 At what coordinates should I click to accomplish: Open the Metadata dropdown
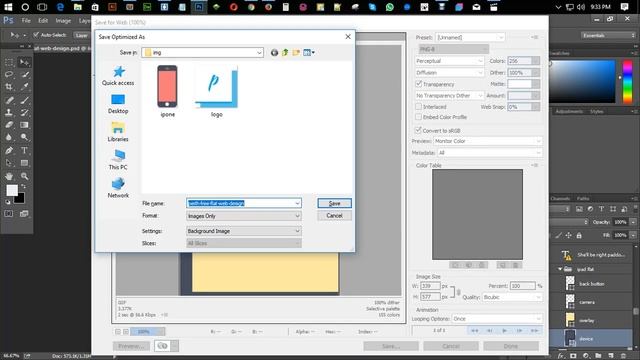point(490,153)
